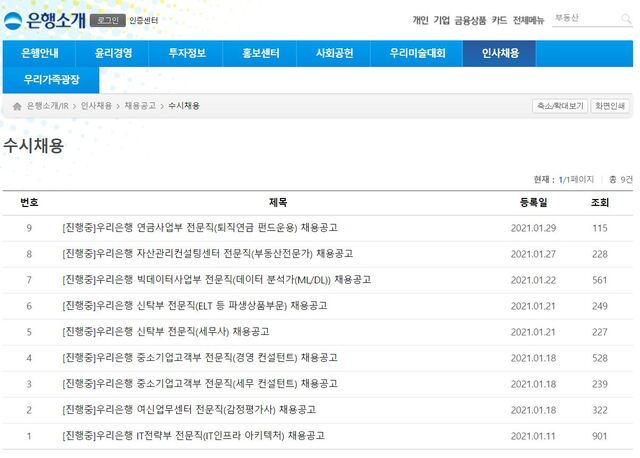This screenshot has height=458, width=640.
Task: Select 개인 in top menu
Action: tap(420, 20)
